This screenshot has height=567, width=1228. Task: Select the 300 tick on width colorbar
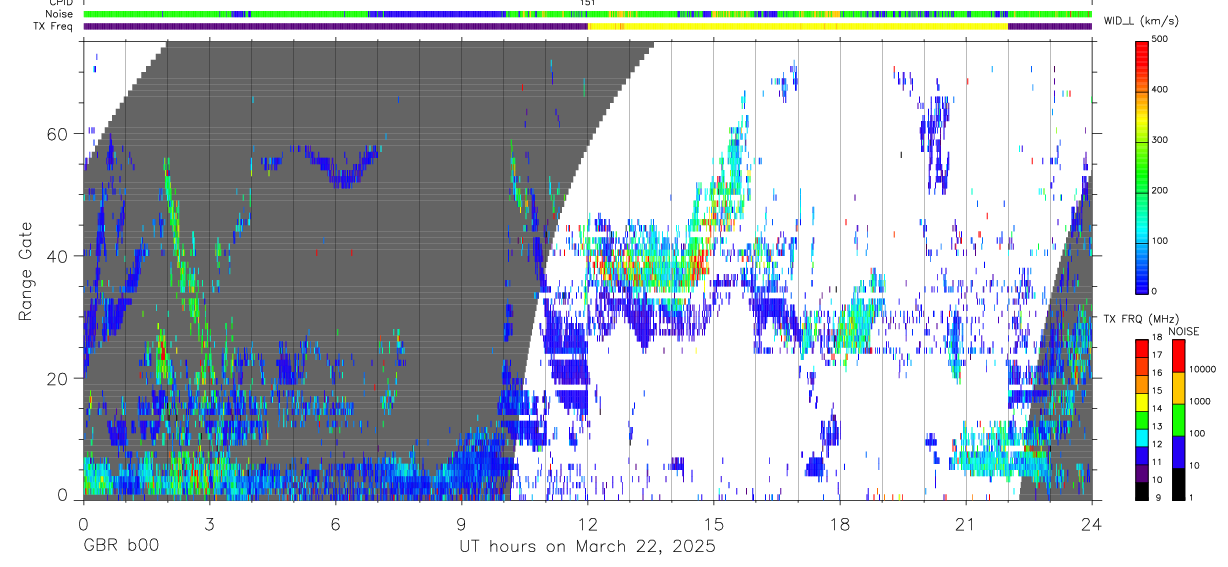[1161, 140]
